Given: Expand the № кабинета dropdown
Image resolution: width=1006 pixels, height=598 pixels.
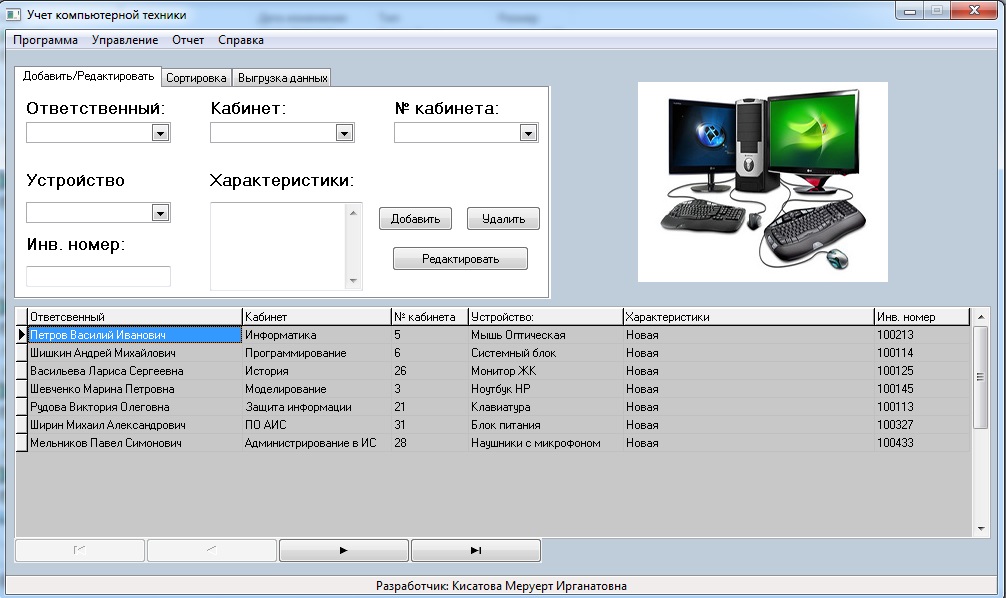Looking at the screenshot, I should 528,133.
